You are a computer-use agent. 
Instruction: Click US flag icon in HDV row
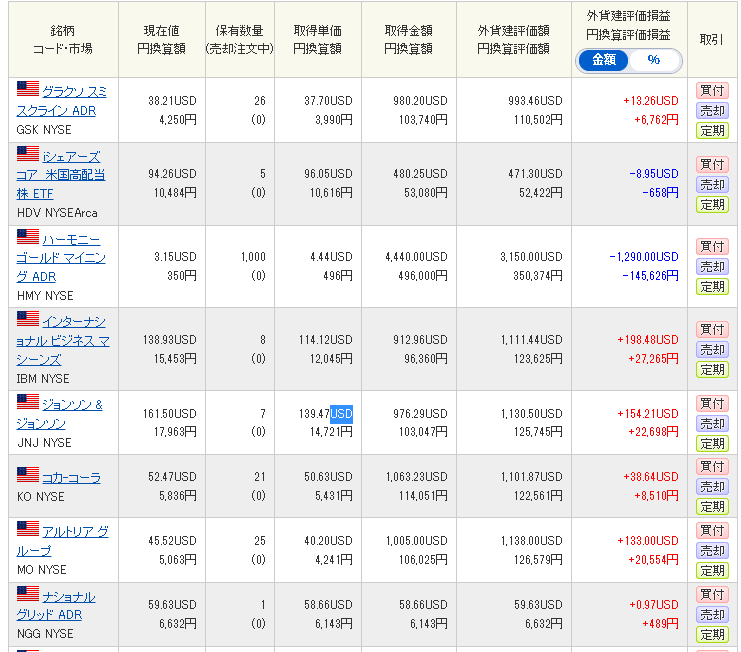28,154
